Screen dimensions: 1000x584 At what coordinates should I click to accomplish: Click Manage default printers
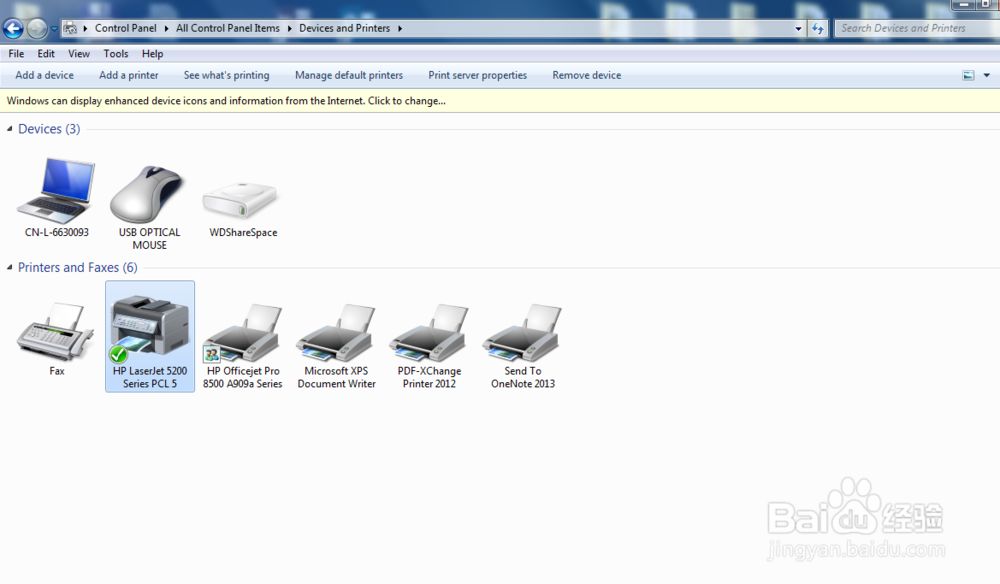point(349,75)
